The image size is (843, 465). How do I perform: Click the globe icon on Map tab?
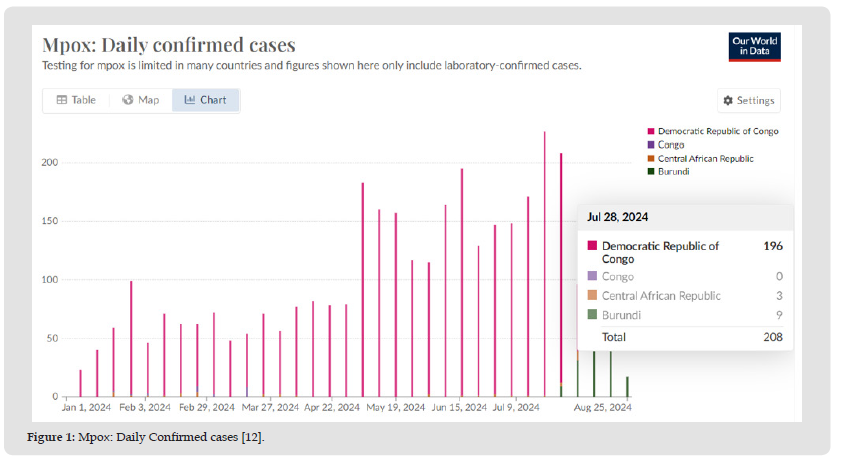[x=128, y=100]
